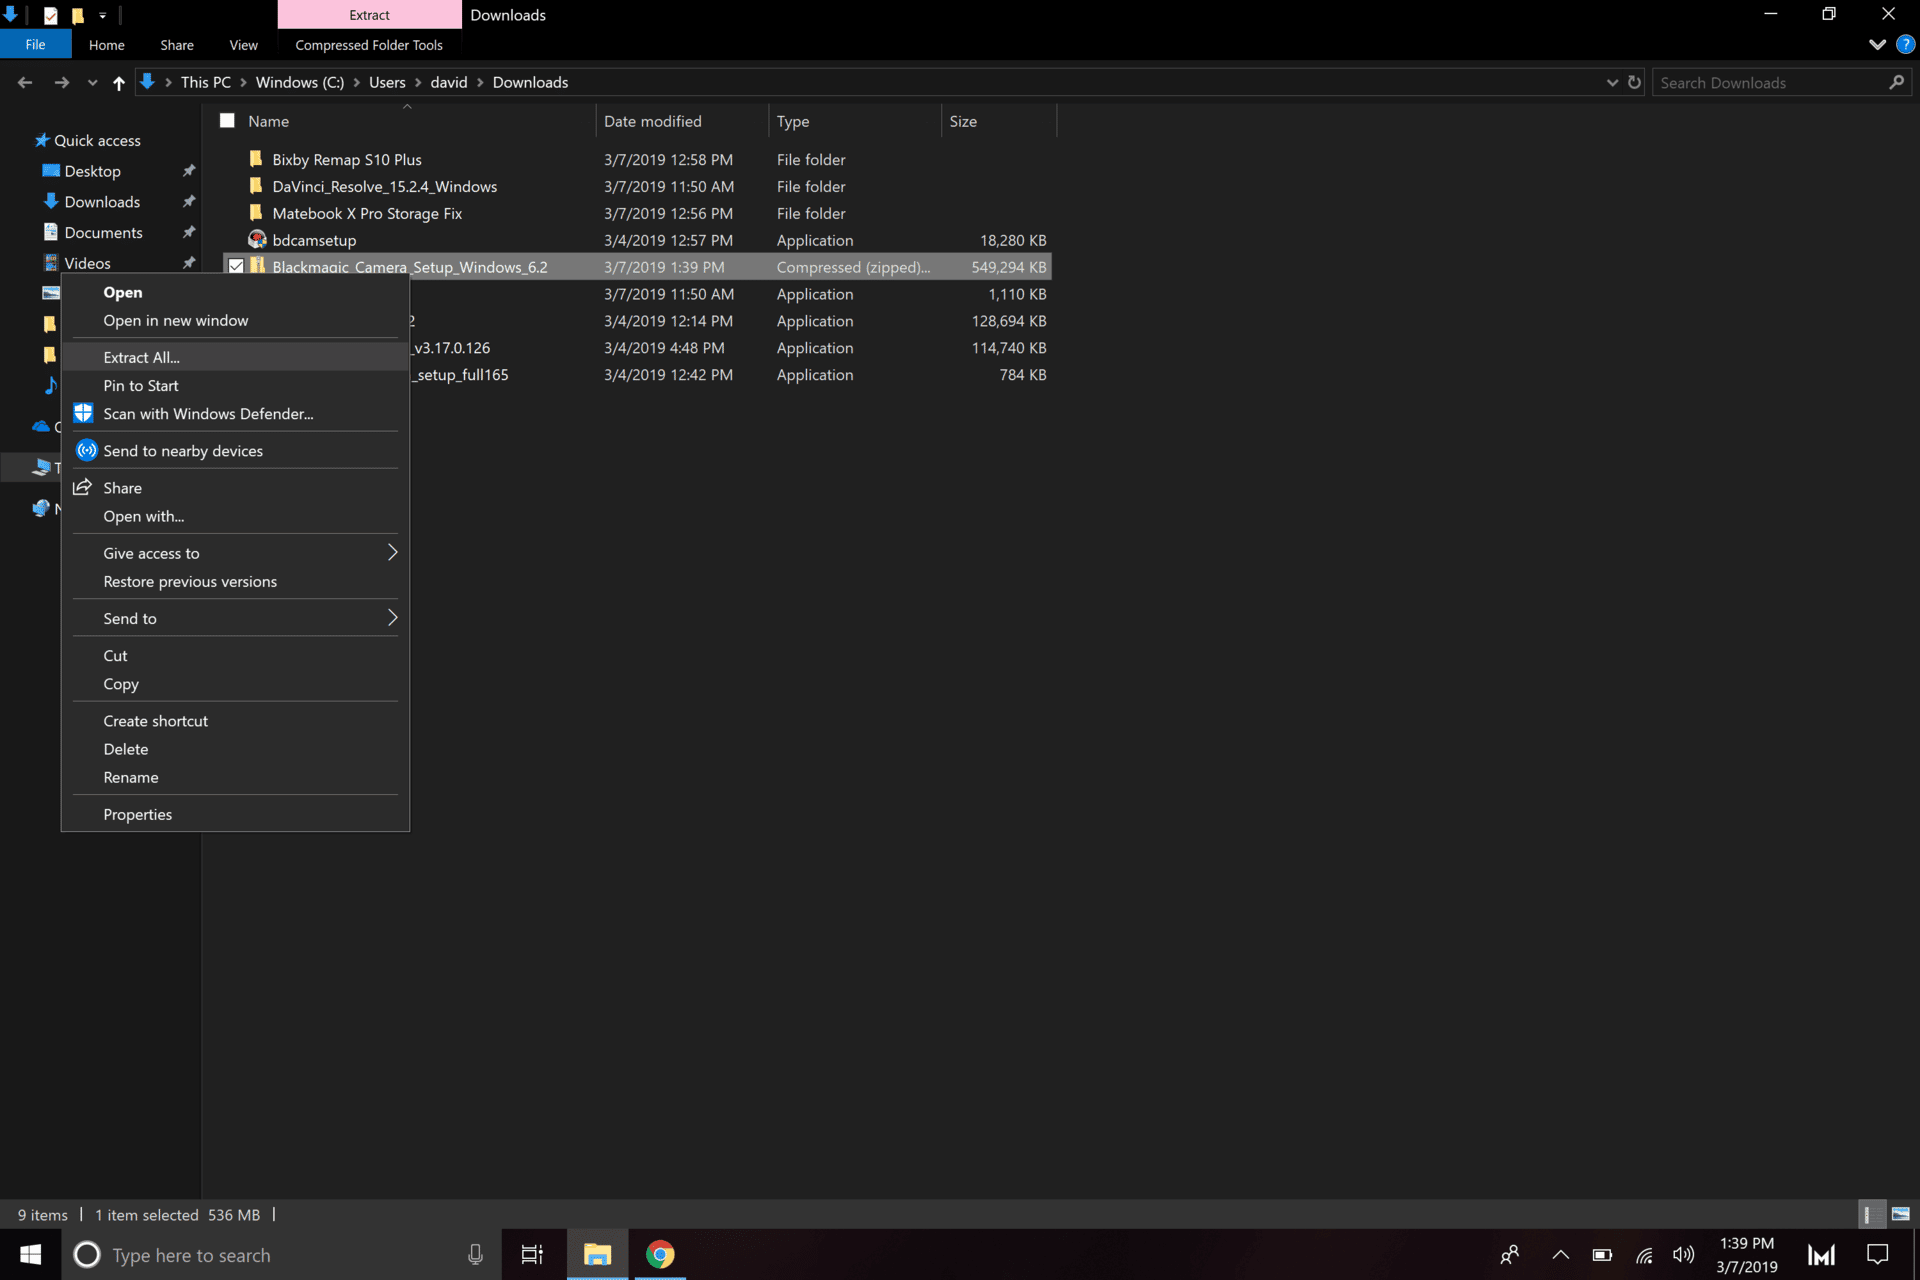Click the Share icon in the context menu

pos(83,488)
